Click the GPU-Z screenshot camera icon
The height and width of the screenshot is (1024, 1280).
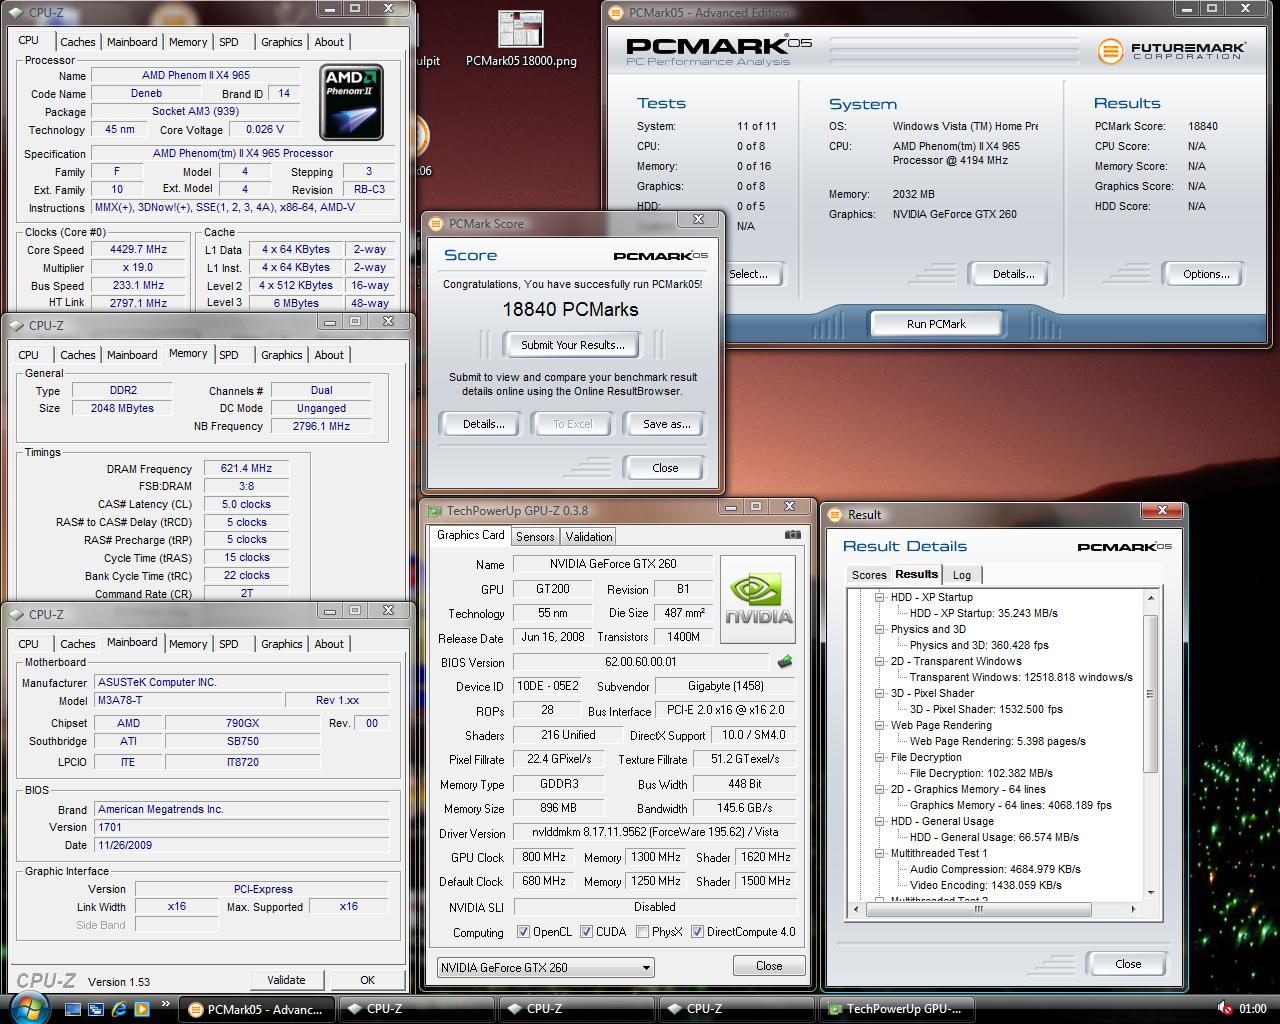point(792,535)
